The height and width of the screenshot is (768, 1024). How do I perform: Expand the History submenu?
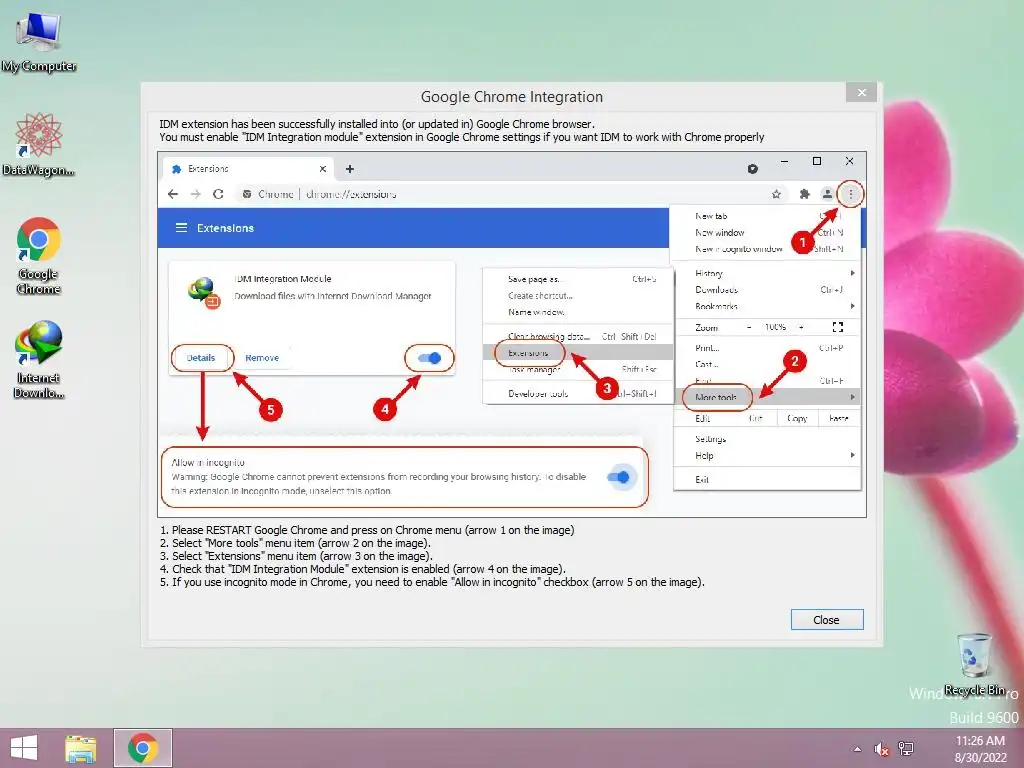coord(767,274)
